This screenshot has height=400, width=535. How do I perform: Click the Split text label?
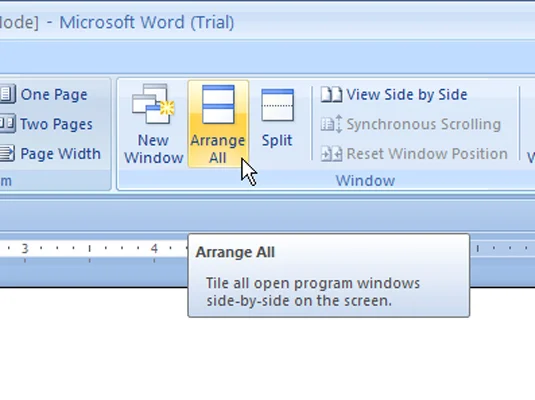pyautogui.click(x=277, y=140)
